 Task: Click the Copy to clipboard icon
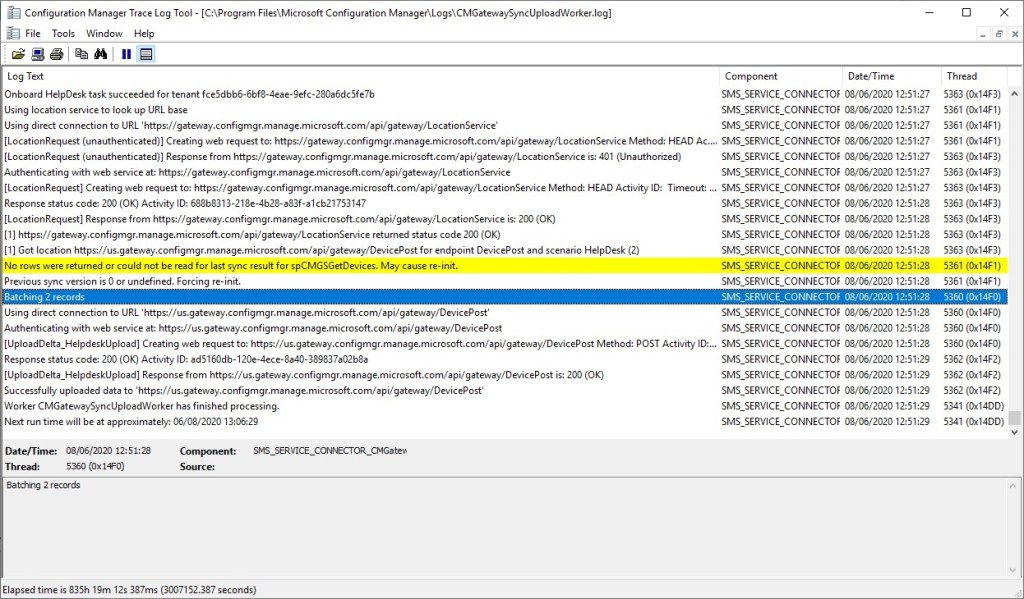pos(82,54)
